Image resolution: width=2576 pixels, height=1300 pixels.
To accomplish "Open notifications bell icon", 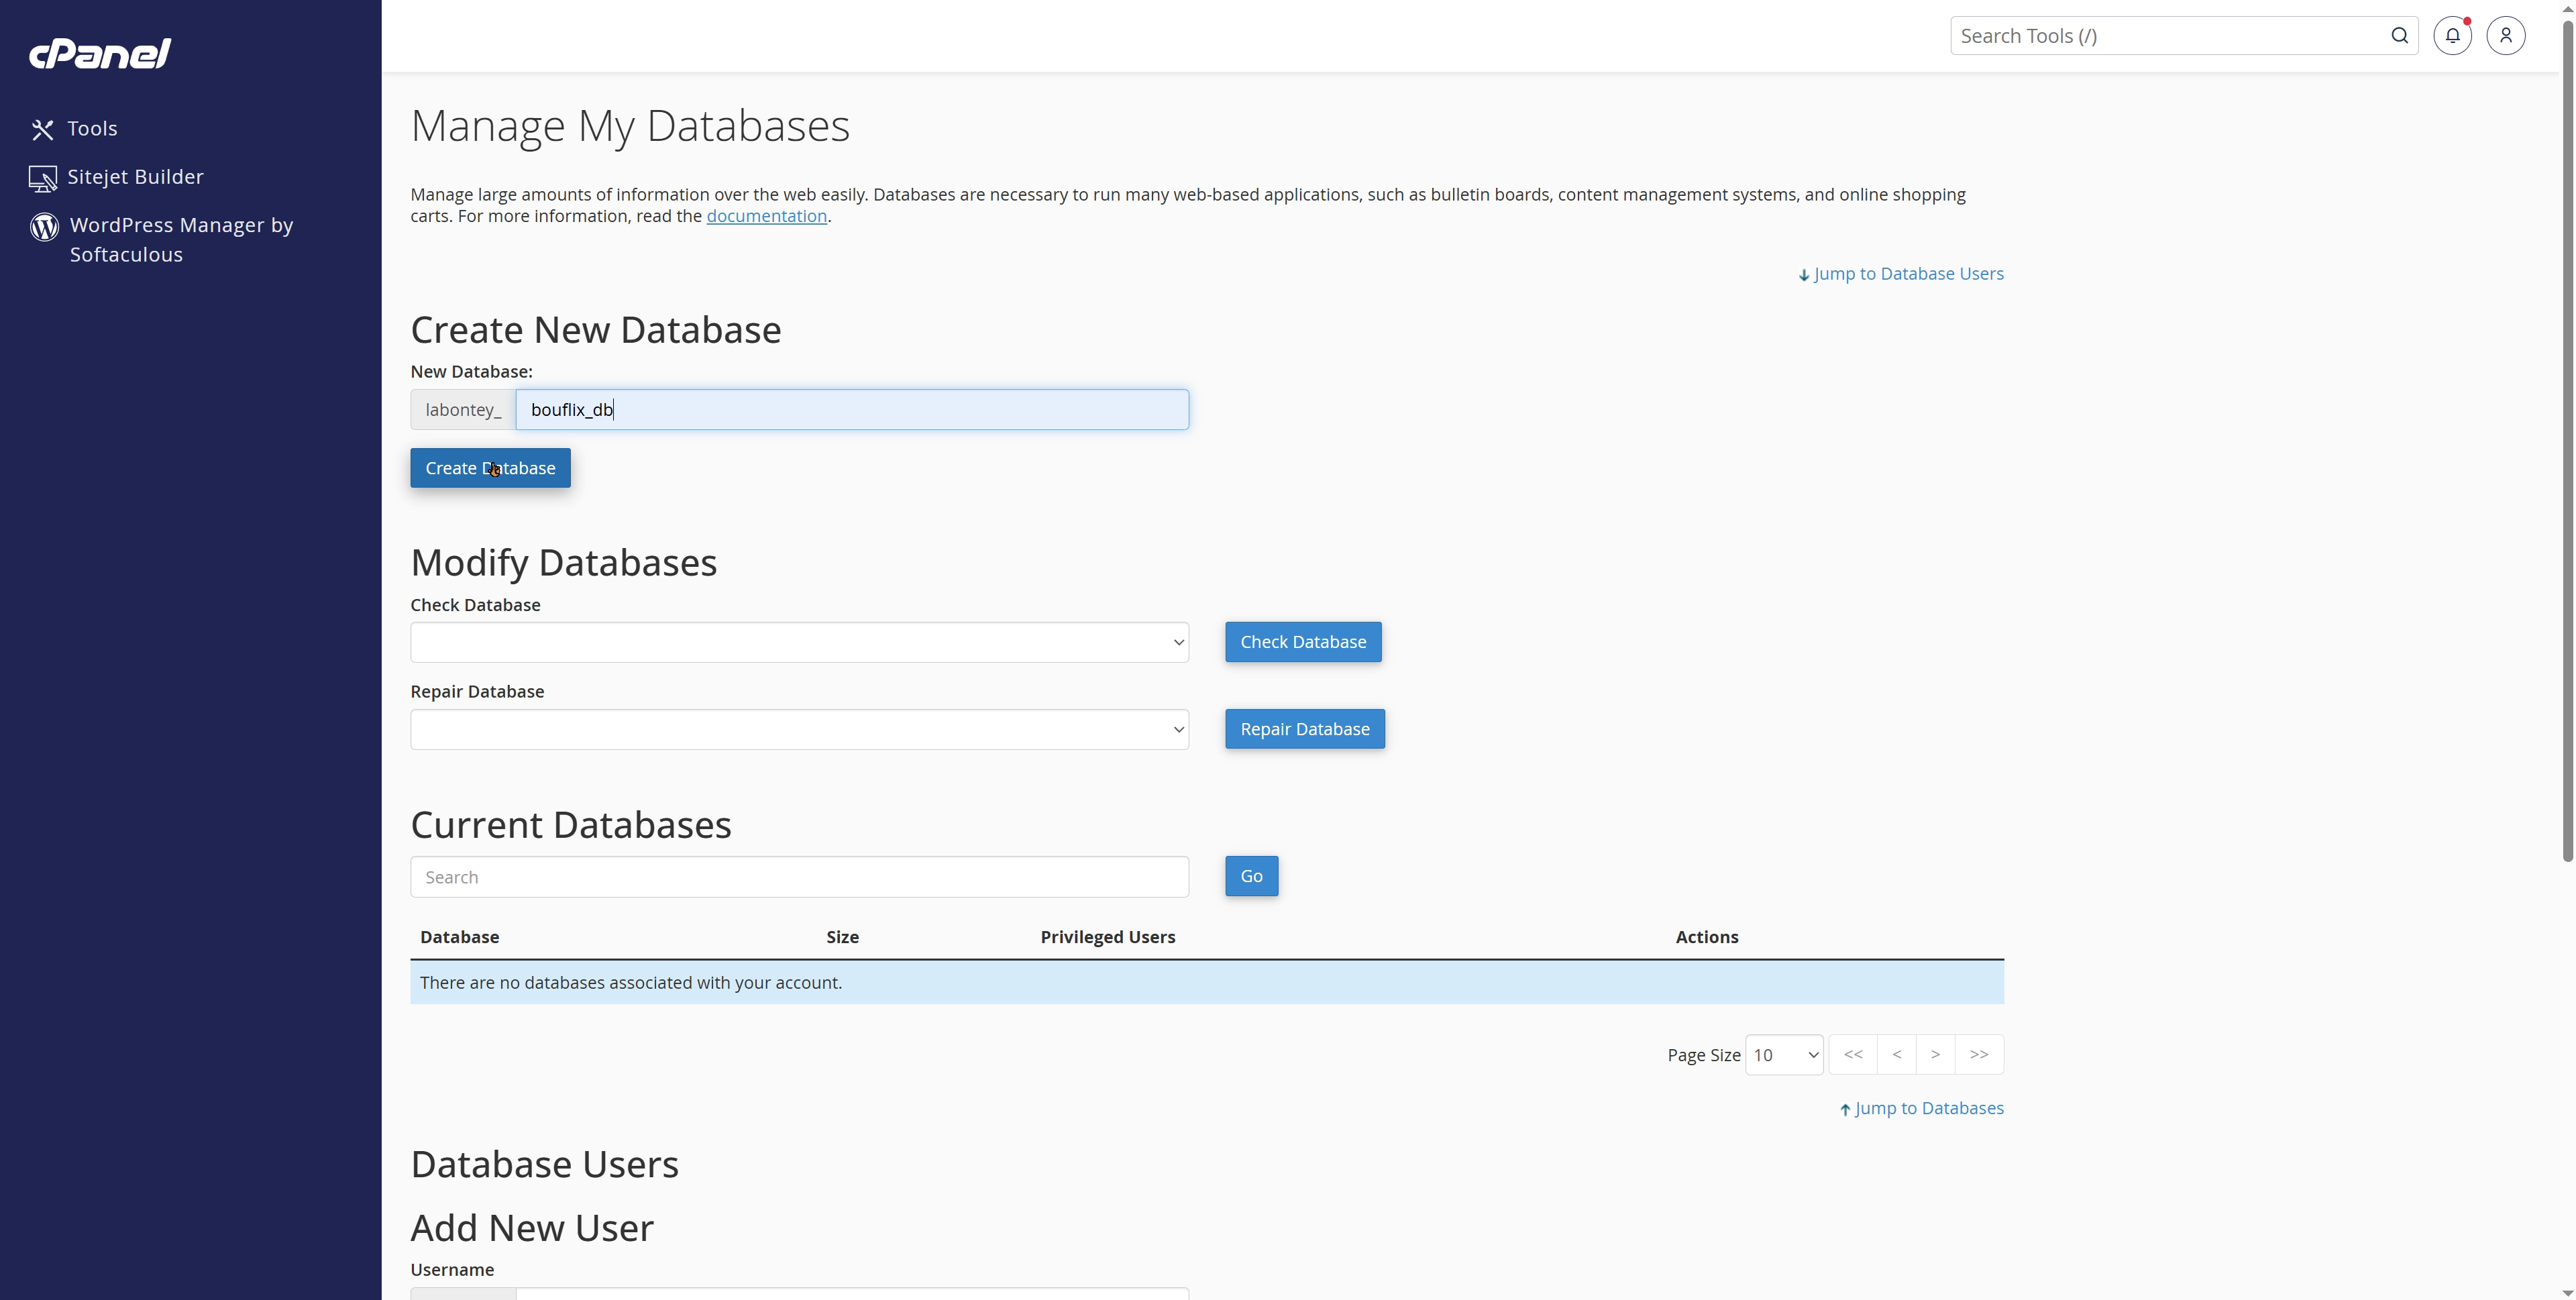I will 2452,36.
